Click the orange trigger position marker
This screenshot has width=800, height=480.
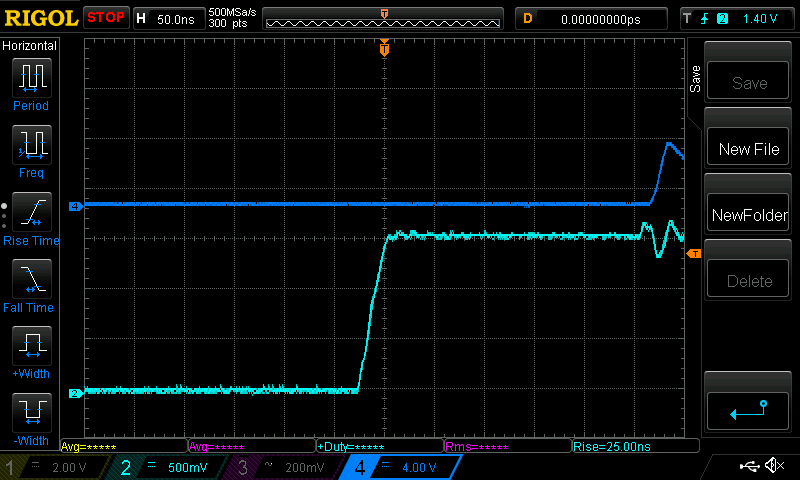[384, 48]
